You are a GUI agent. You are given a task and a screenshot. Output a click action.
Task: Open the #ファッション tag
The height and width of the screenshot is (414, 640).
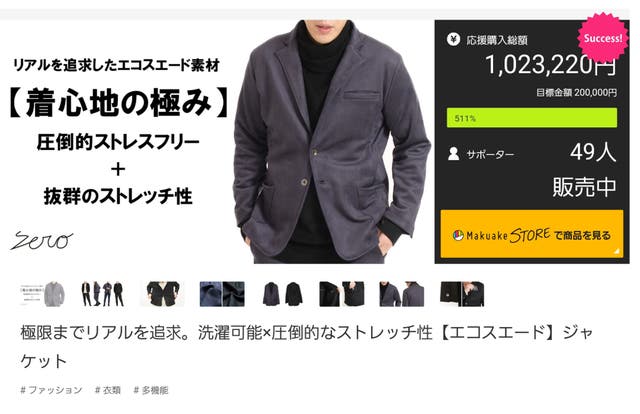click(x=51, y=390)
